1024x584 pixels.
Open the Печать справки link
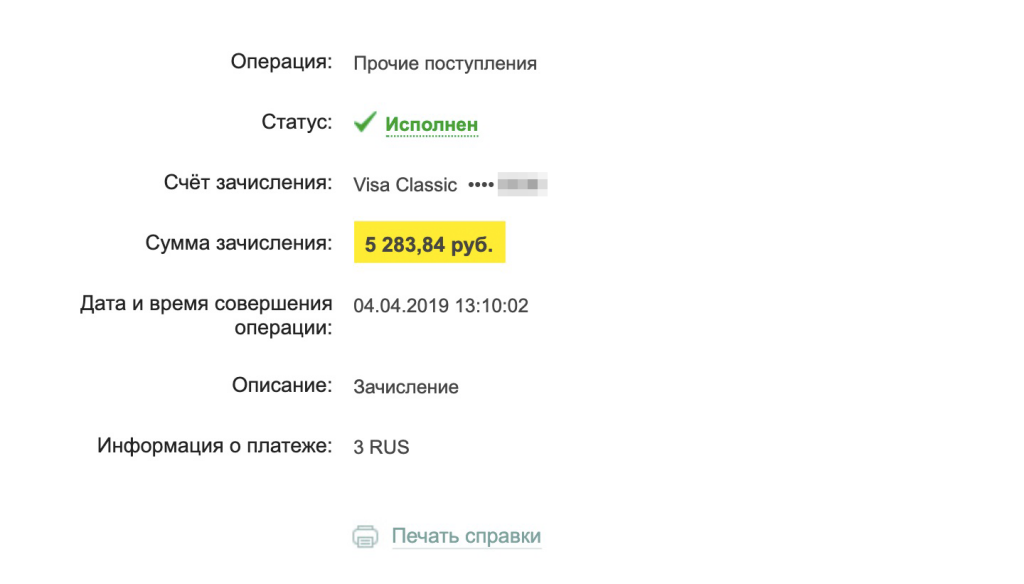tap(466, 536)
